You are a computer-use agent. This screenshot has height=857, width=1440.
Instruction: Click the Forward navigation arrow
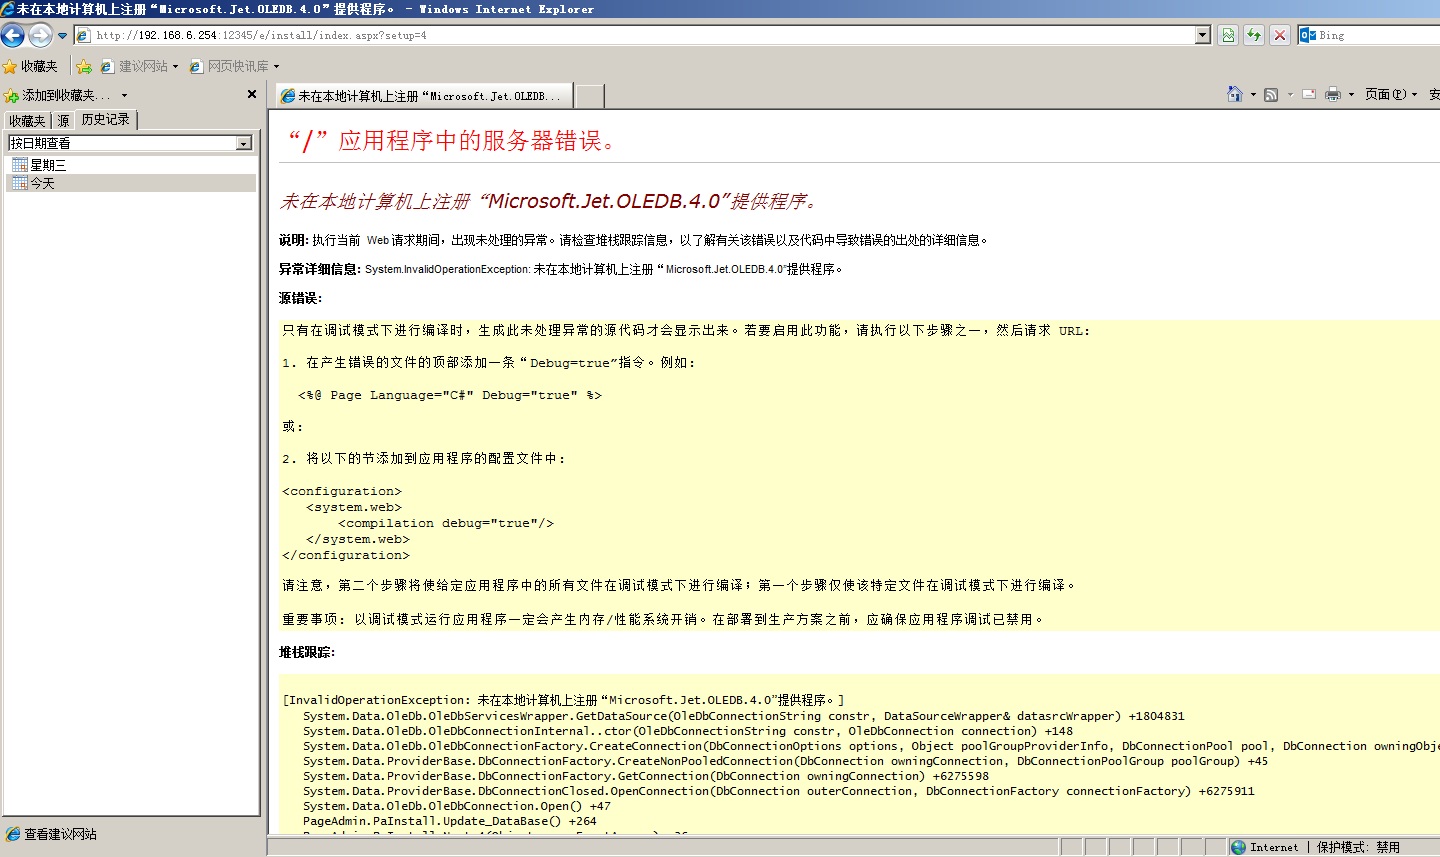(40, 36)
